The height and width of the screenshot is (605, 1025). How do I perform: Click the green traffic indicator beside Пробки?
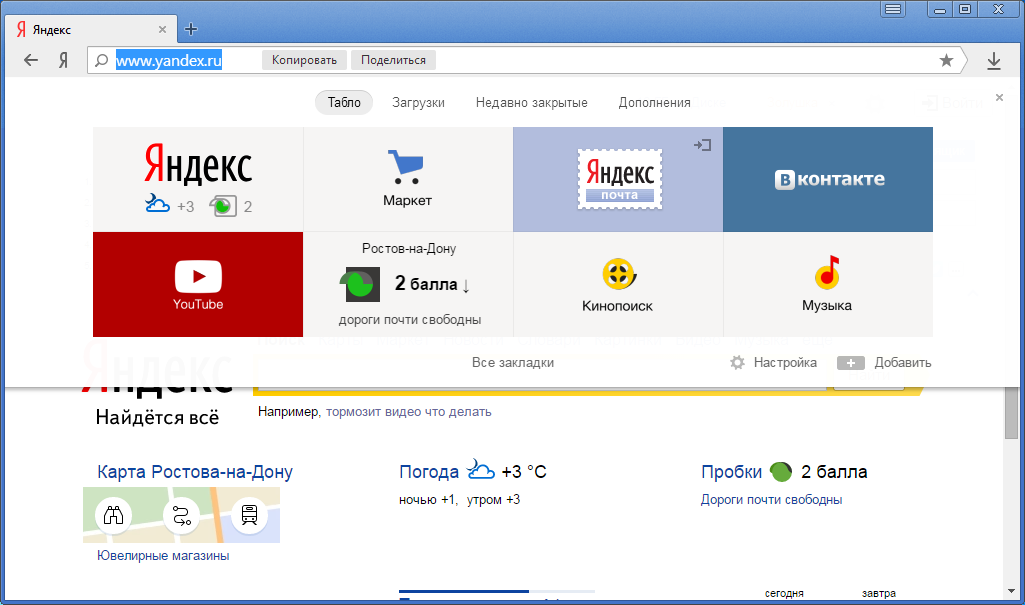(781, 471)
